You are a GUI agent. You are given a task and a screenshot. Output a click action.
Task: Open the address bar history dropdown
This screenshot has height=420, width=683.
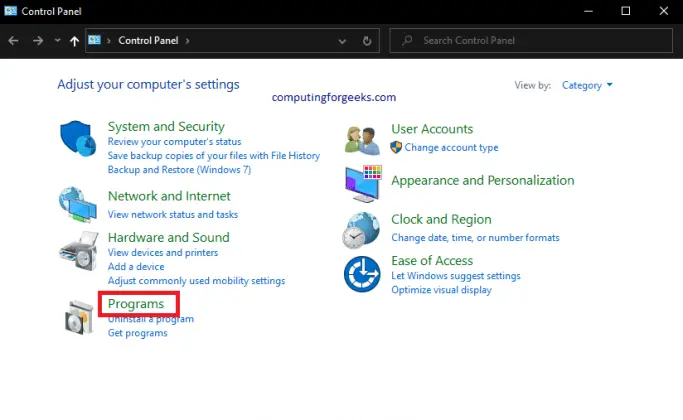(343, 41)
